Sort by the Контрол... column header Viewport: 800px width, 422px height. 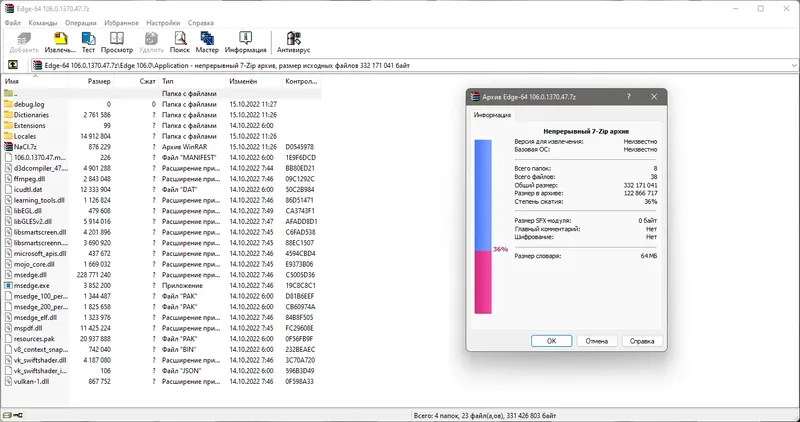[x=302, y=81]
